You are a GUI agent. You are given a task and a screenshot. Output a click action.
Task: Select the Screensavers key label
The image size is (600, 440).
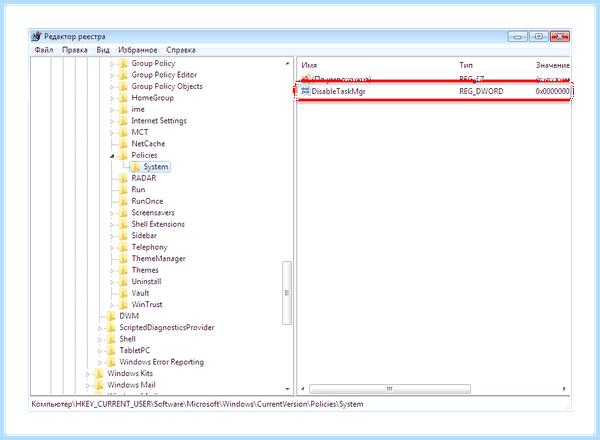(153, 213)
